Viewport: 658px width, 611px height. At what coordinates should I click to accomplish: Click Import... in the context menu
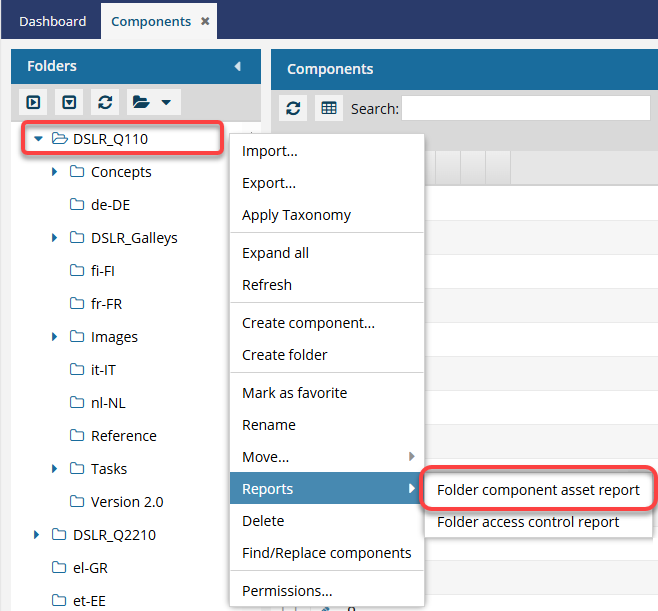(270, 151)
